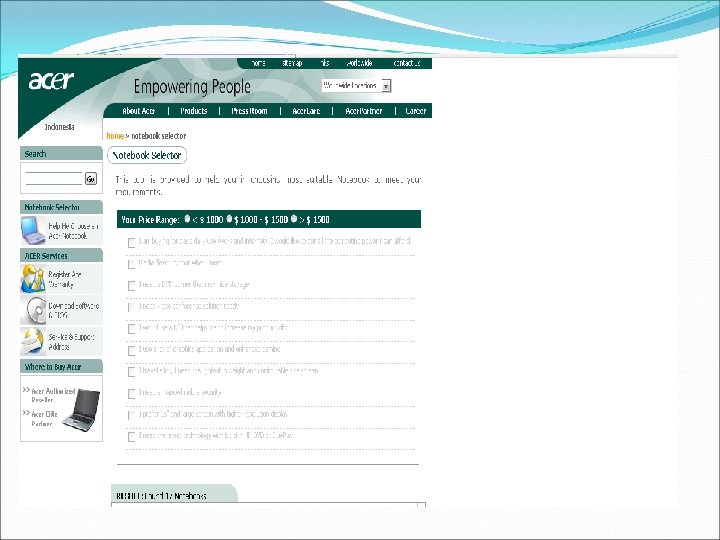Click the laptop picture under Where to Buy Acer

click(81, 410)
